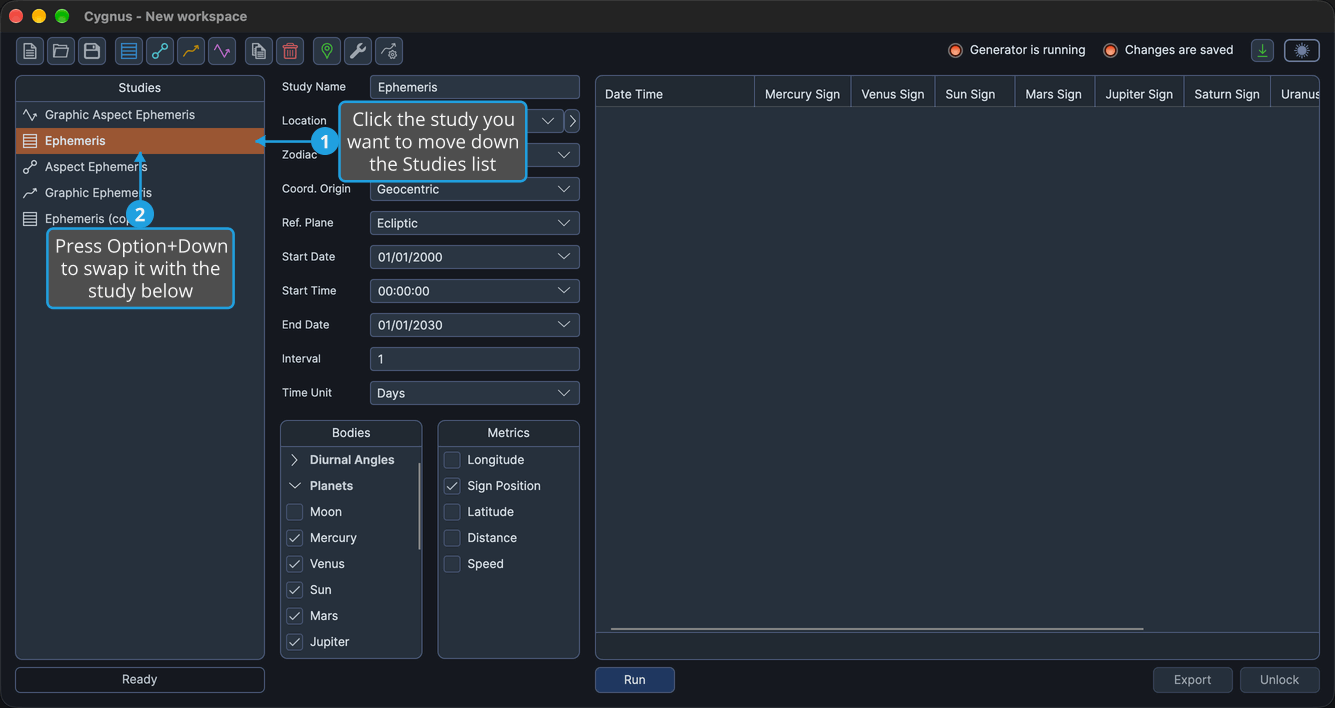1335x708 pixels.
Task: Add a Graphic Ephemeris study (orange arrow icon)
Action: click(191, 51)
